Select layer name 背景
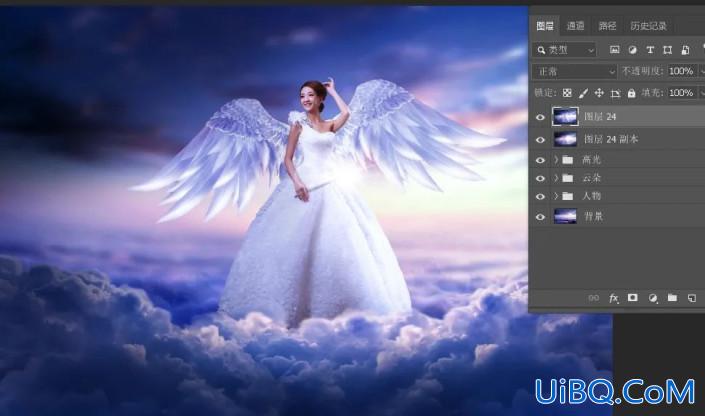 click(x=593, y=217)
